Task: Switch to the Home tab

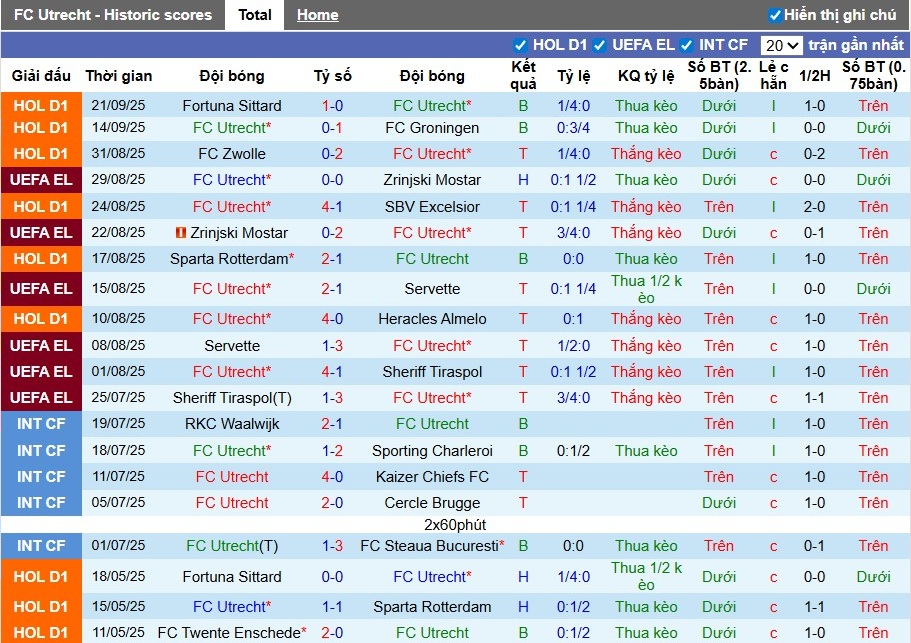Action: 317,15
